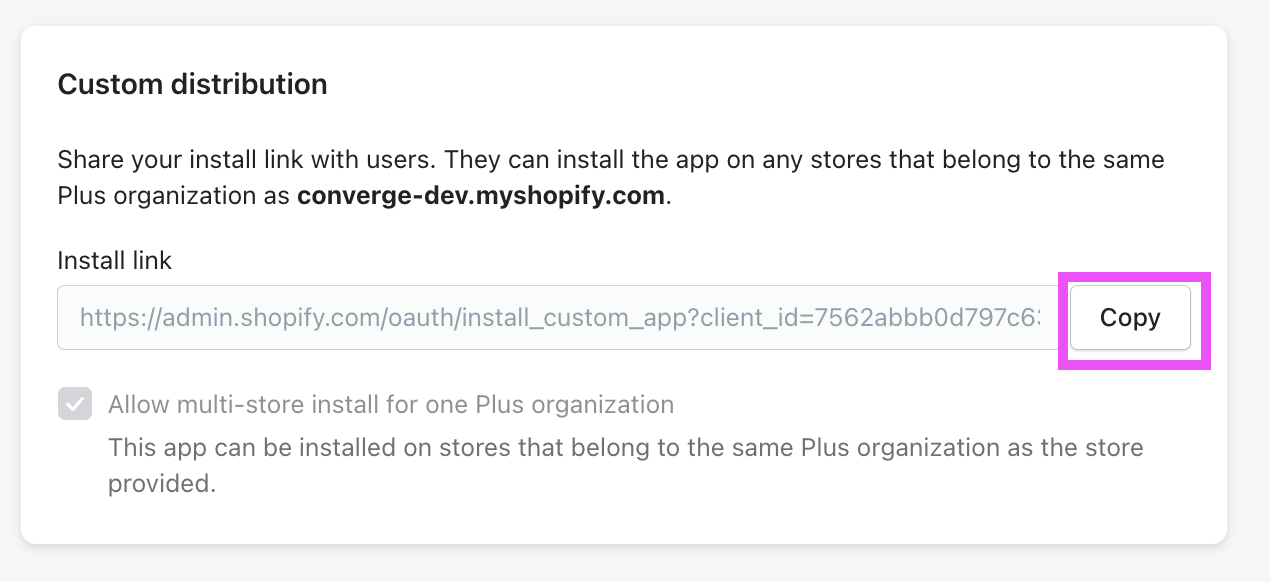Click the Install link label
The width and height of the screenshot is (1270, 582).
114,260
